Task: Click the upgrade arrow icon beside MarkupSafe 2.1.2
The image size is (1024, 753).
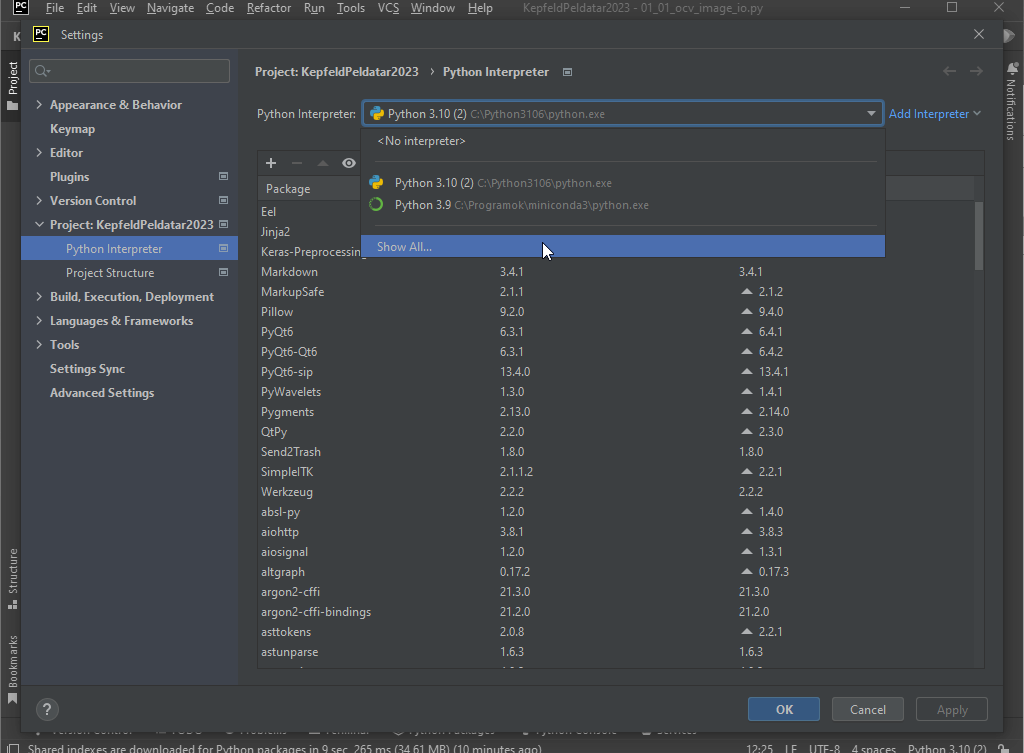Action: pos(747,291)
